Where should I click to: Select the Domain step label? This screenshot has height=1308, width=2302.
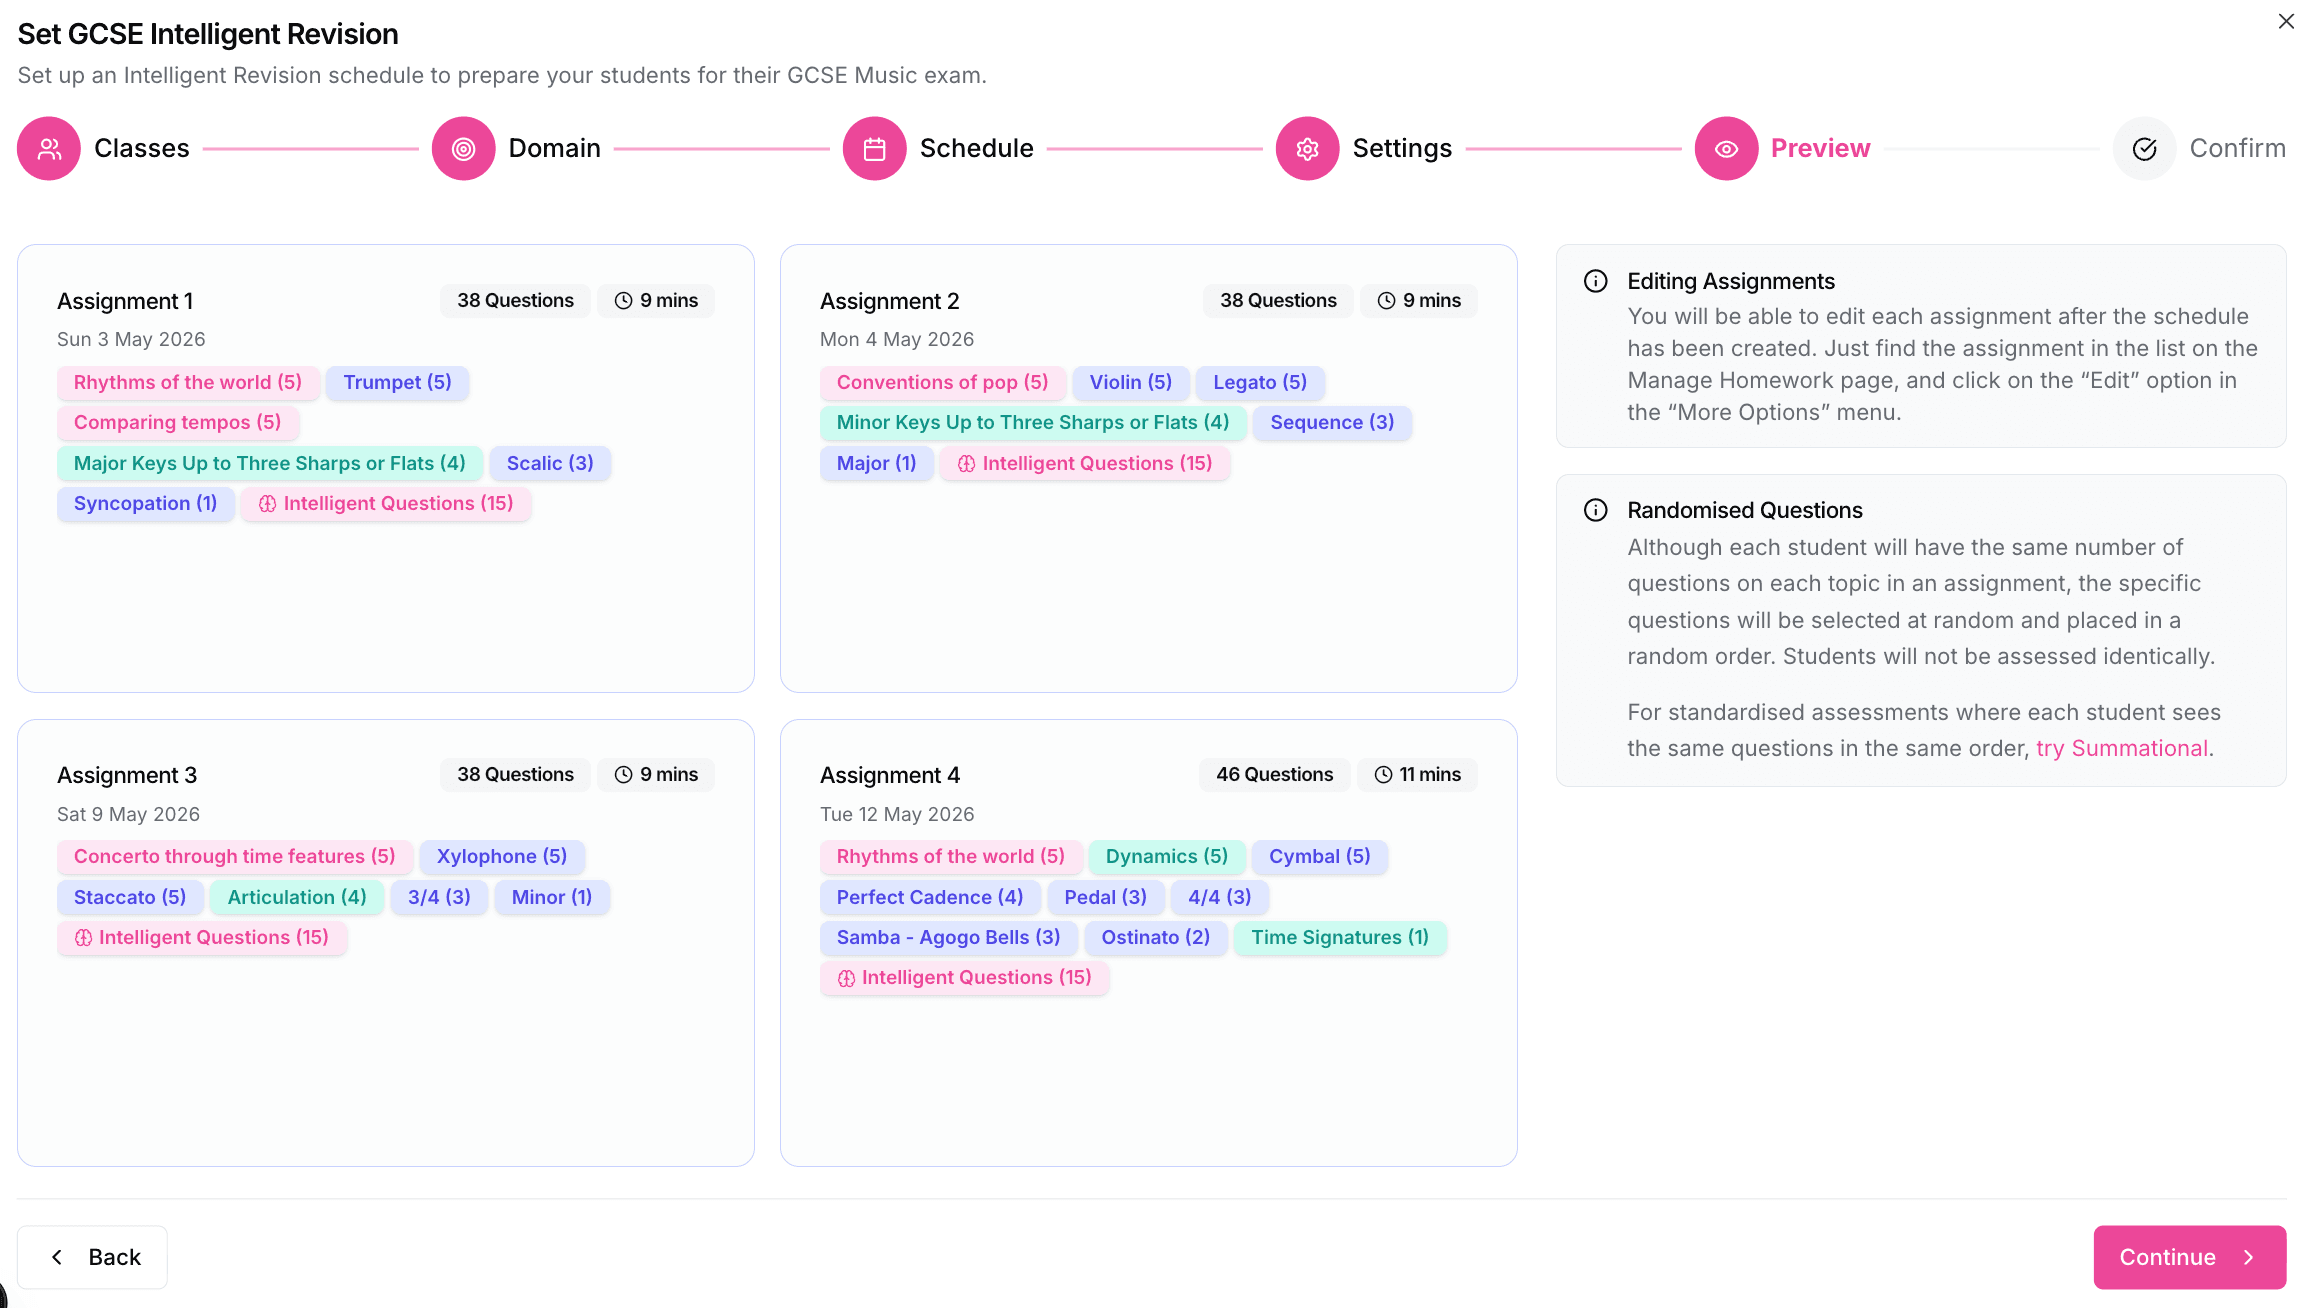coord(554,148)
